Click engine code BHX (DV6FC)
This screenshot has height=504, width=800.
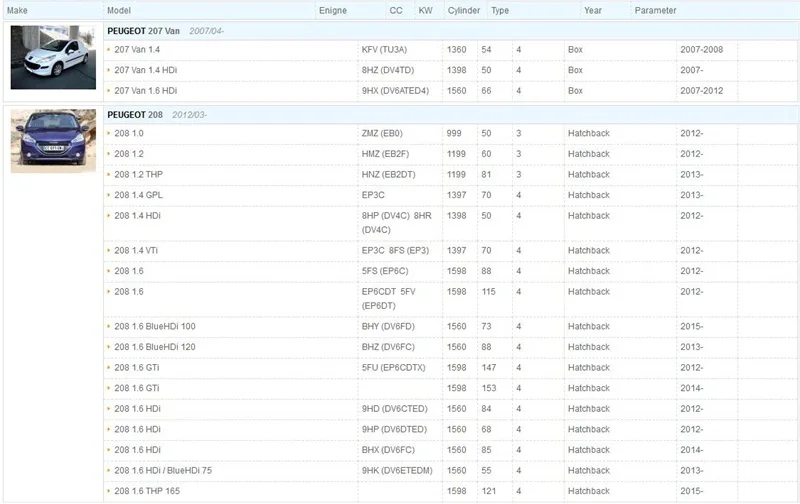pos(388,450)
